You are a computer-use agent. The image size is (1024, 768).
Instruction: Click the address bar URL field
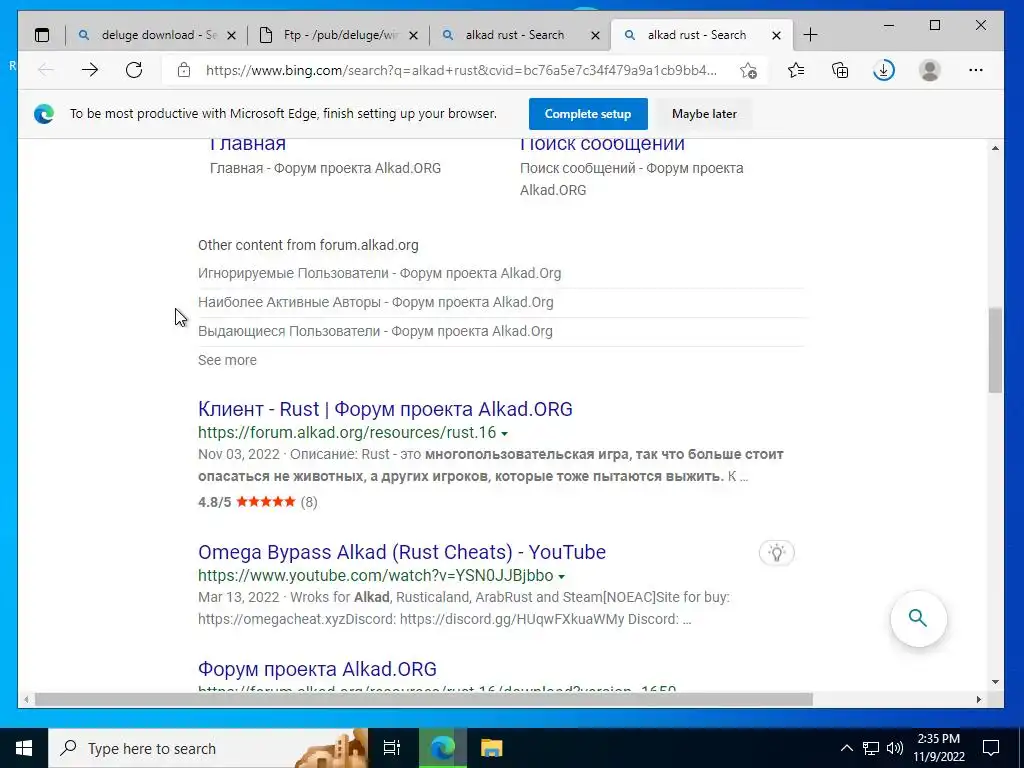tap(461, 70)
